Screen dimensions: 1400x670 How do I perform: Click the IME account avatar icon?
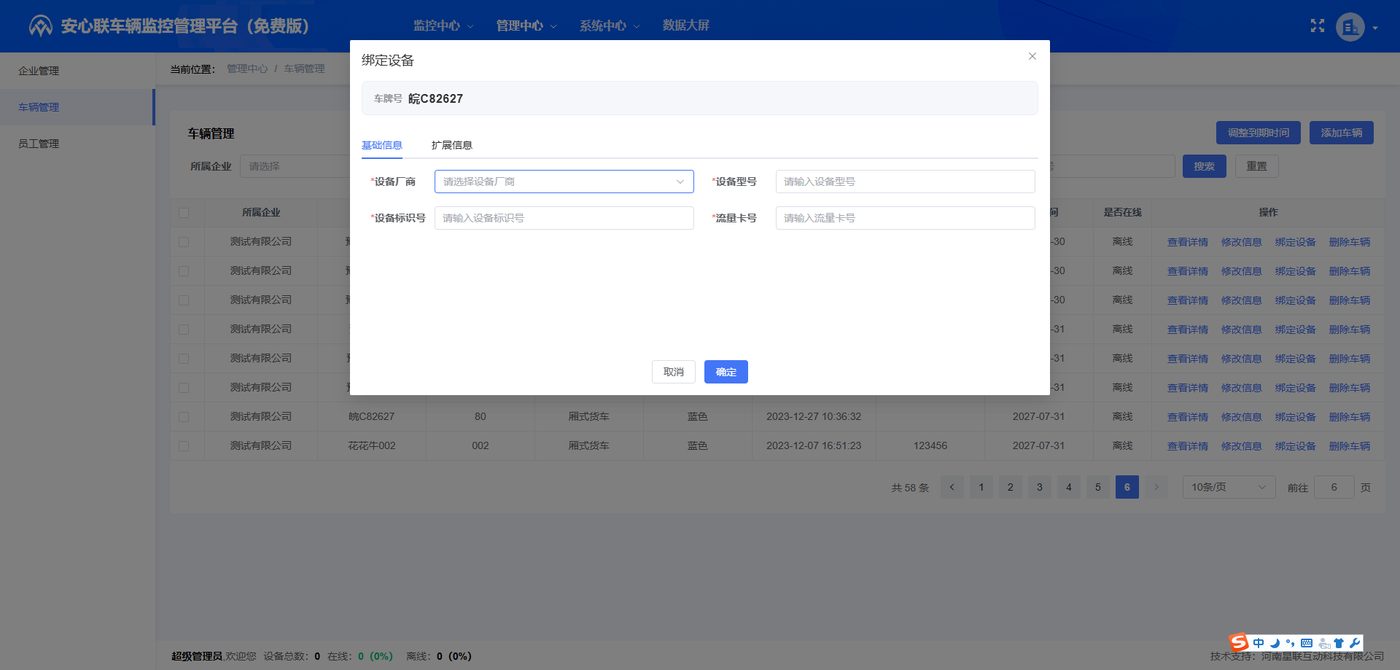(1323, 642)
